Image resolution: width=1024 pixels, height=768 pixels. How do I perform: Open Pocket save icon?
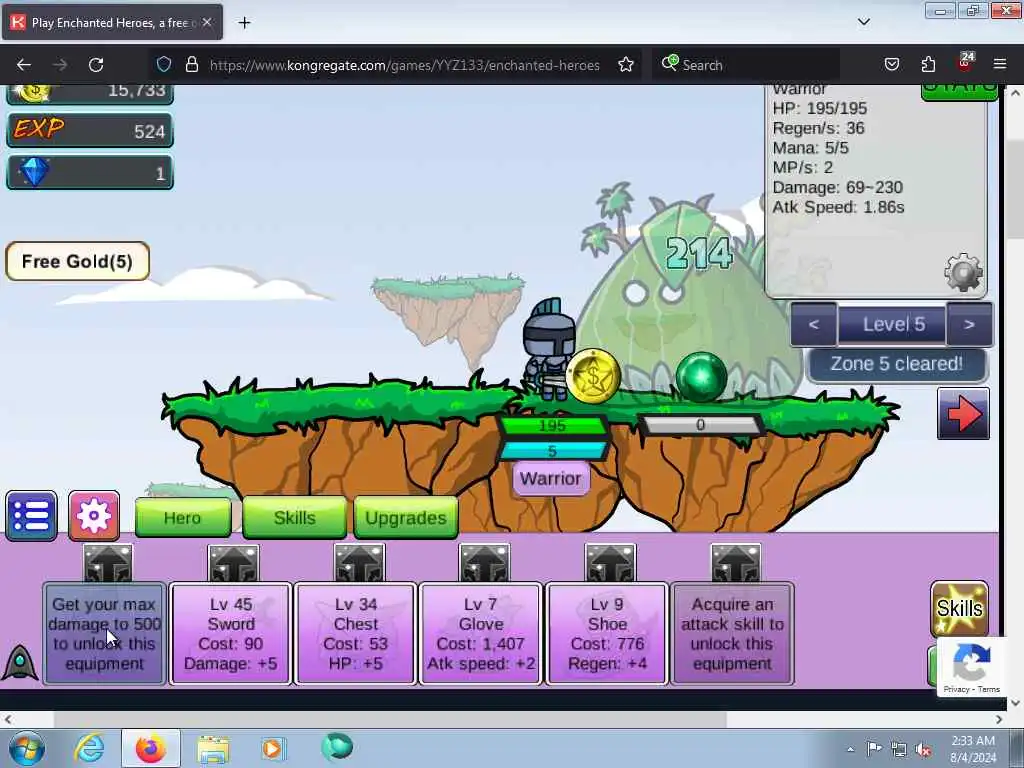click(x=891, y=64)
